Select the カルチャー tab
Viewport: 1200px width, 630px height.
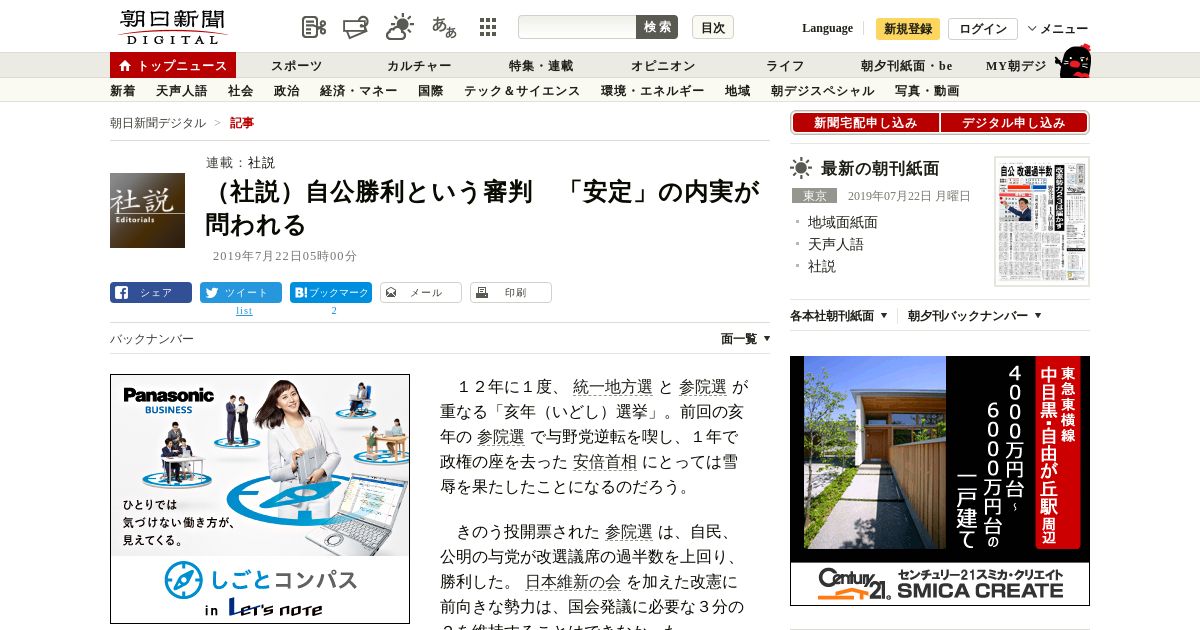pos(419,66)
